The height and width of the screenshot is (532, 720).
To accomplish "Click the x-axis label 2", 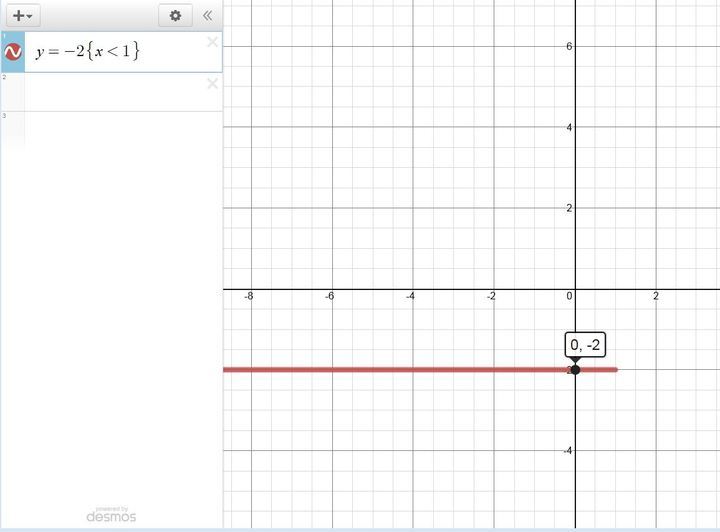I will pyautogui.click(x=656, y=297).
